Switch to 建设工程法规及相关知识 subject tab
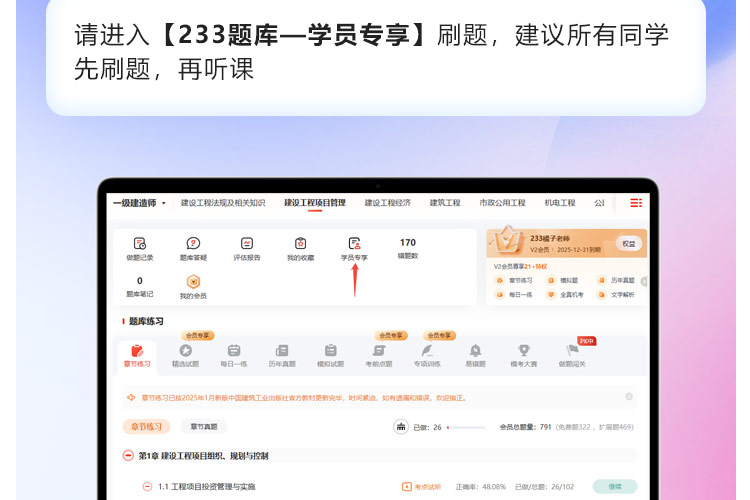Viewport: 750px width, 500px height. (x=223, y=203)
